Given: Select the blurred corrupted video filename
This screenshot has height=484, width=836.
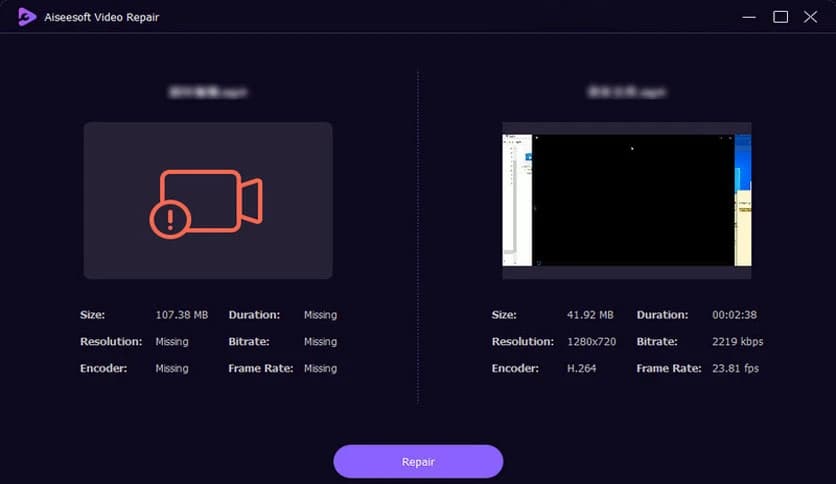Looking at the screenshot, I should click(x=208, y=92).
